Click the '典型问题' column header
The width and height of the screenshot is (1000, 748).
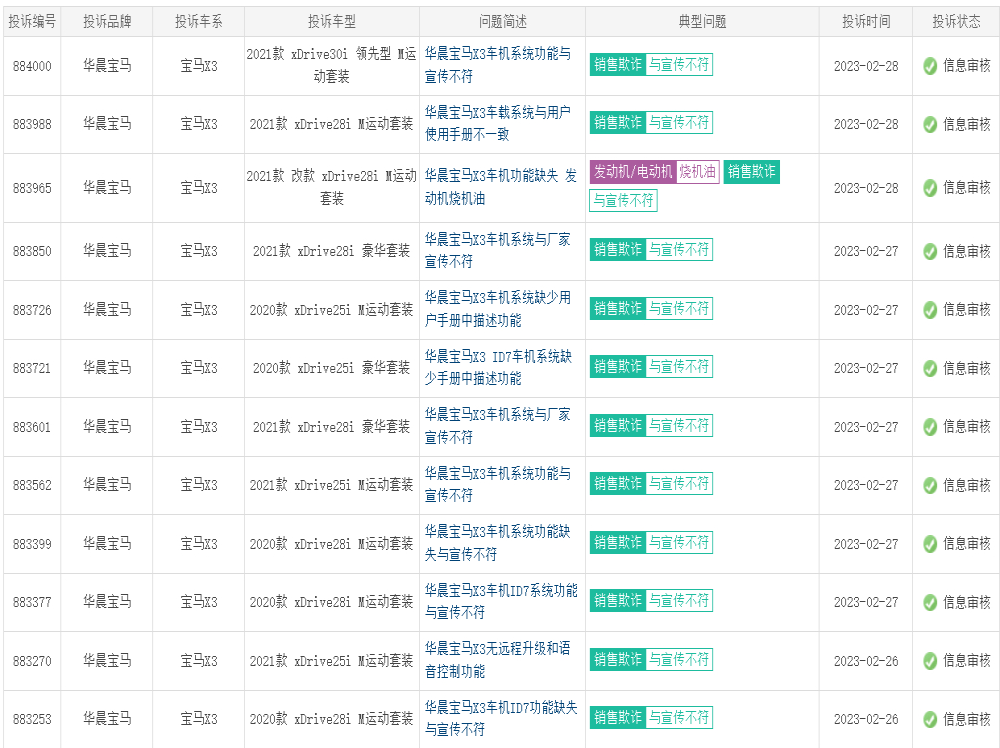(x=702, y=22)
